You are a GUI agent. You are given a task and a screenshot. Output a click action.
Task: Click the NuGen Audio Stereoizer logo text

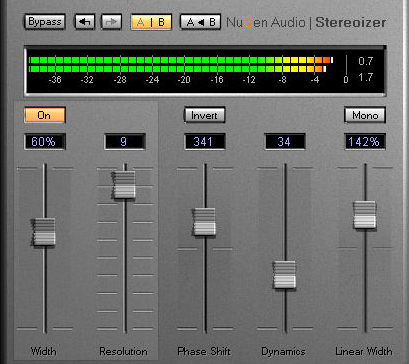pyautogui.click(x=306, y=23)
